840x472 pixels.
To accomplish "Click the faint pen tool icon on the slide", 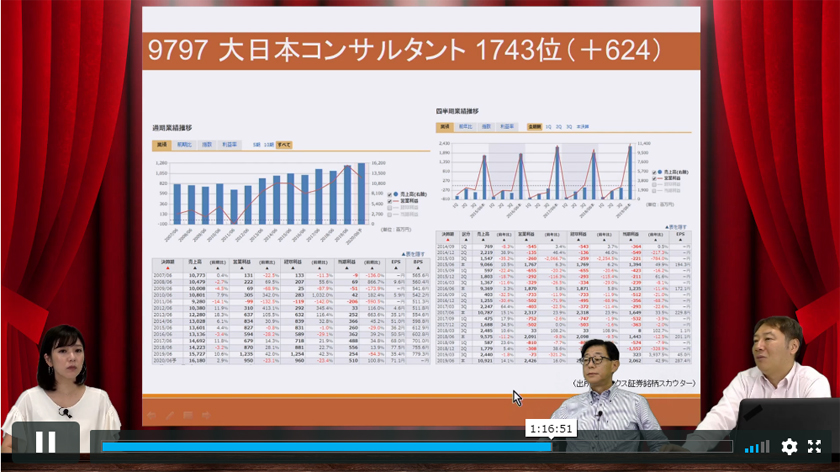I will pos(170,415).
